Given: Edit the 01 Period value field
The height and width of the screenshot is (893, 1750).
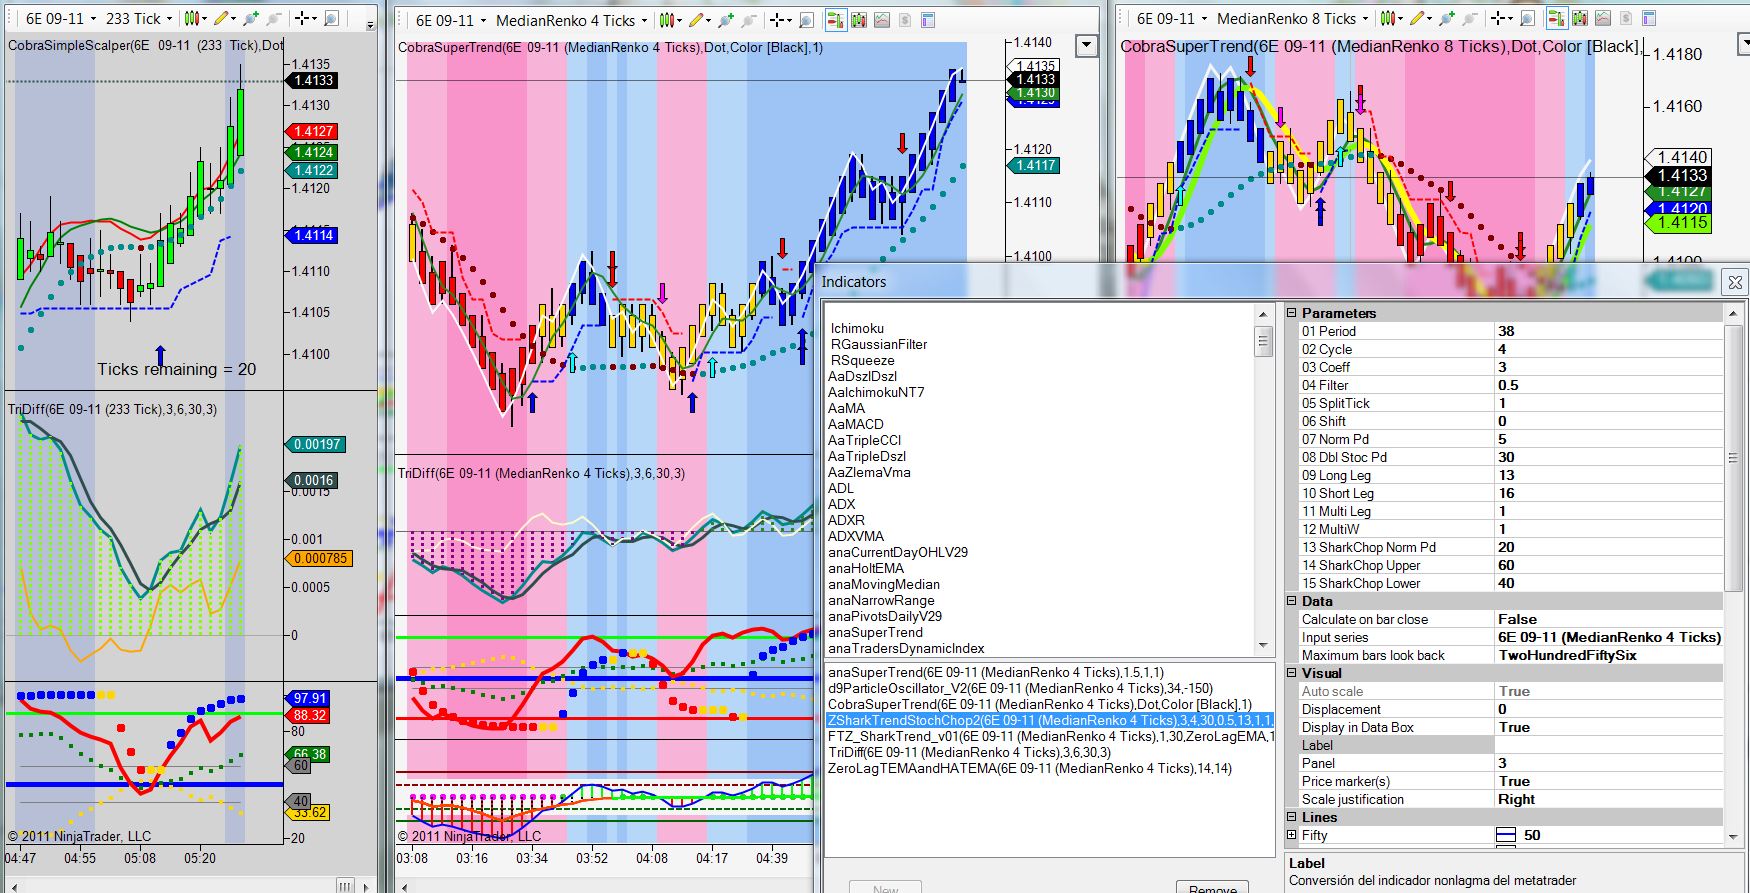Looking at the screenshot, I should [x=1608, y=331].
